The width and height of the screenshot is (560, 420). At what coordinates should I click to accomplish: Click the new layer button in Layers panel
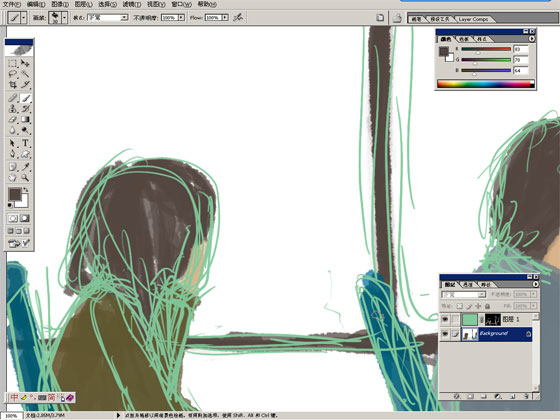tap(511, 396)
